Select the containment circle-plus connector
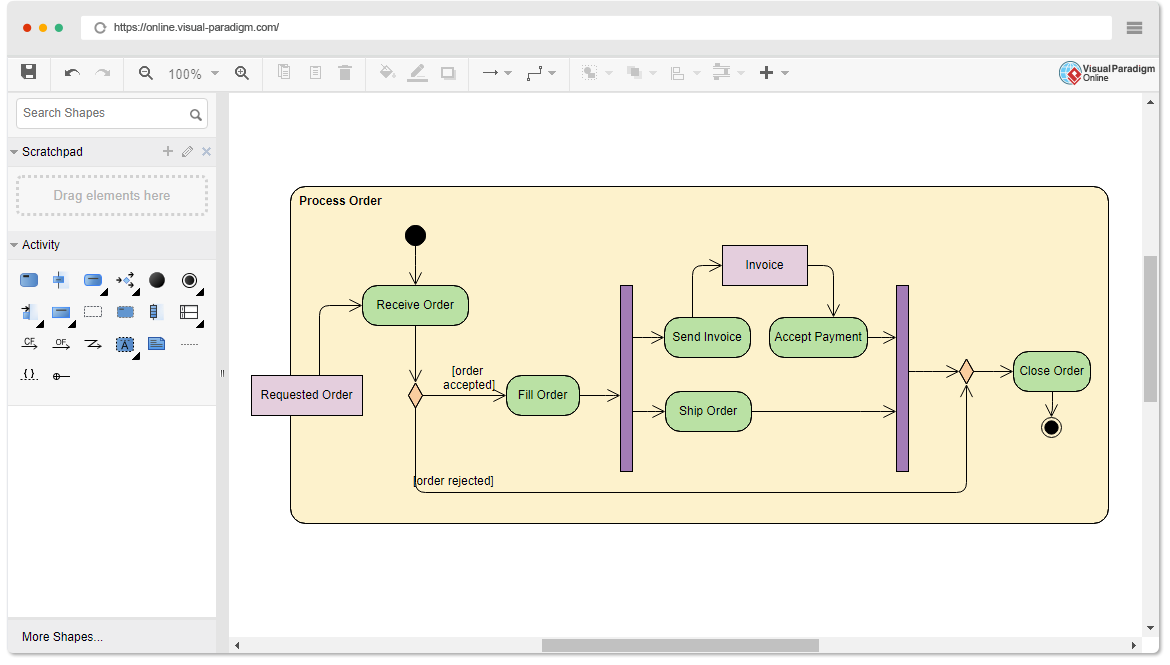Viewport: 1170px width, 665px height. [61, 376]
